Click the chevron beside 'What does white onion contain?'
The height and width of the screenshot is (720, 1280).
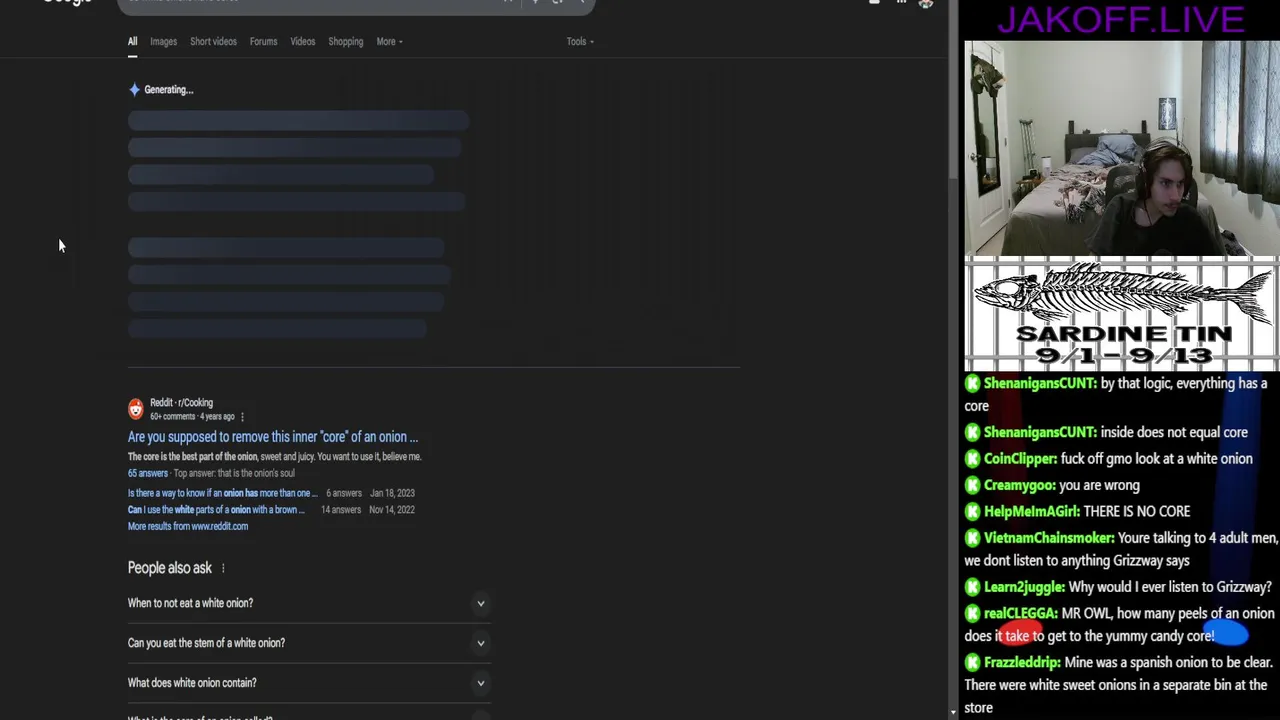pos(481,683)
